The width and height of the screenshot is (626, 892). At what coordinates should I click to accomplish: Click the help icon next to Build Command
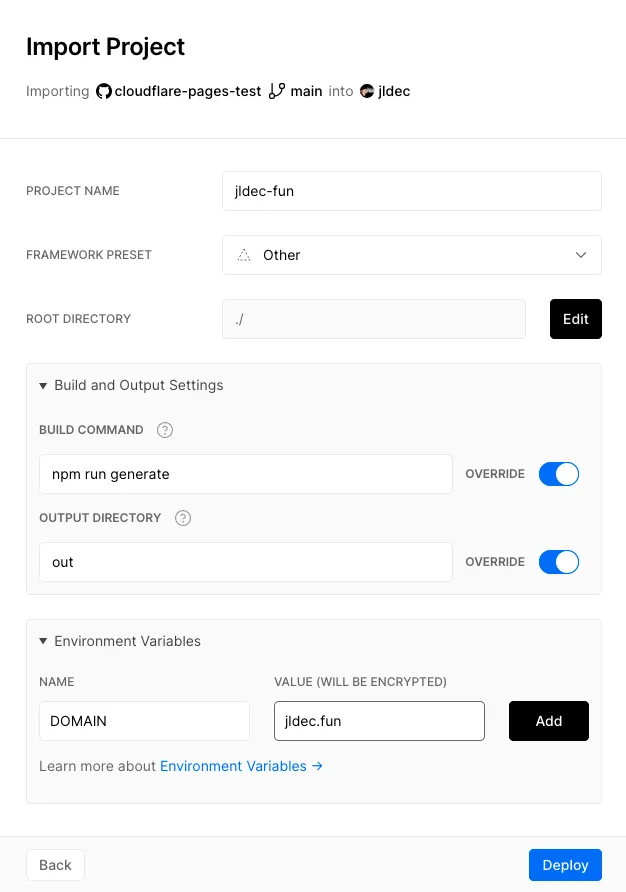[165, 430]
